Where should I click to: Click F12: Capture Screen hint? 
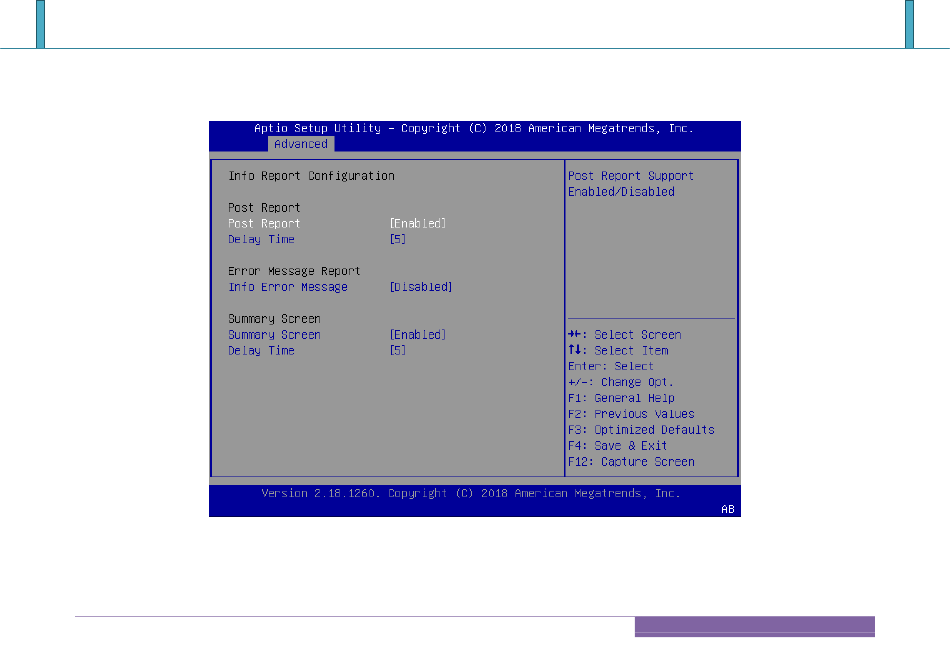click(x=631, y=462)
